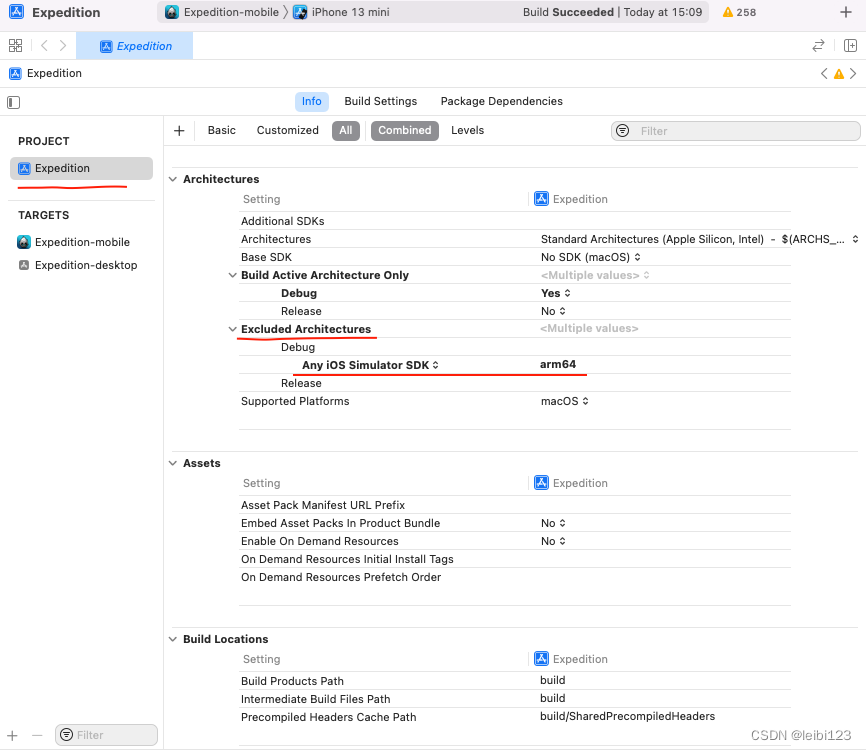The image size is (866, 750).
Task: Click Expedition in the jump bar
Action: pyautogui.click(x=46, y=73)
